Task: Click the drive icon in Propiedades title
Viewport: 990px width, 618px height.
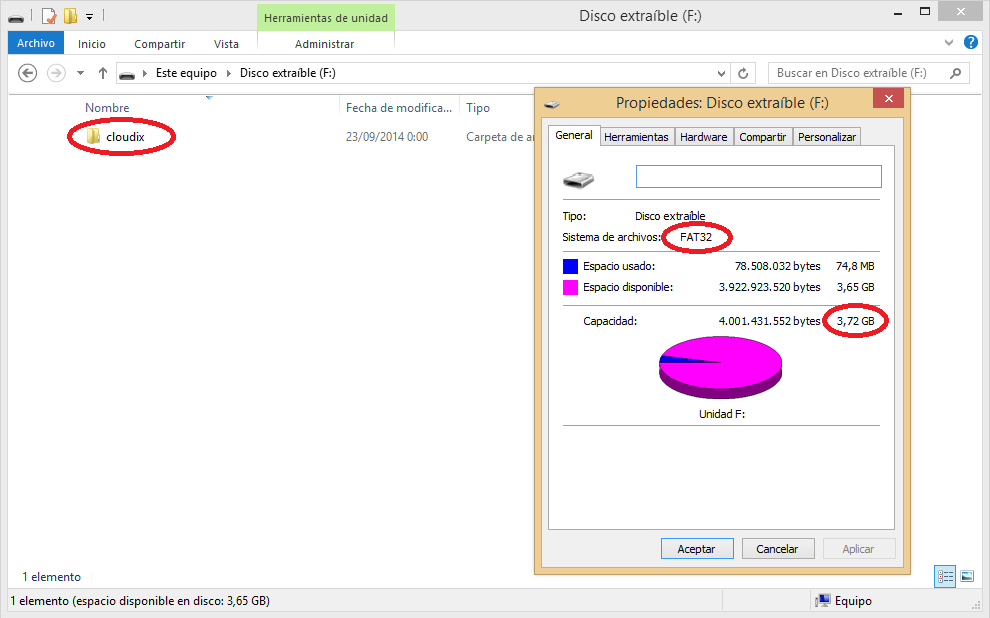Action: pos(552,104)
